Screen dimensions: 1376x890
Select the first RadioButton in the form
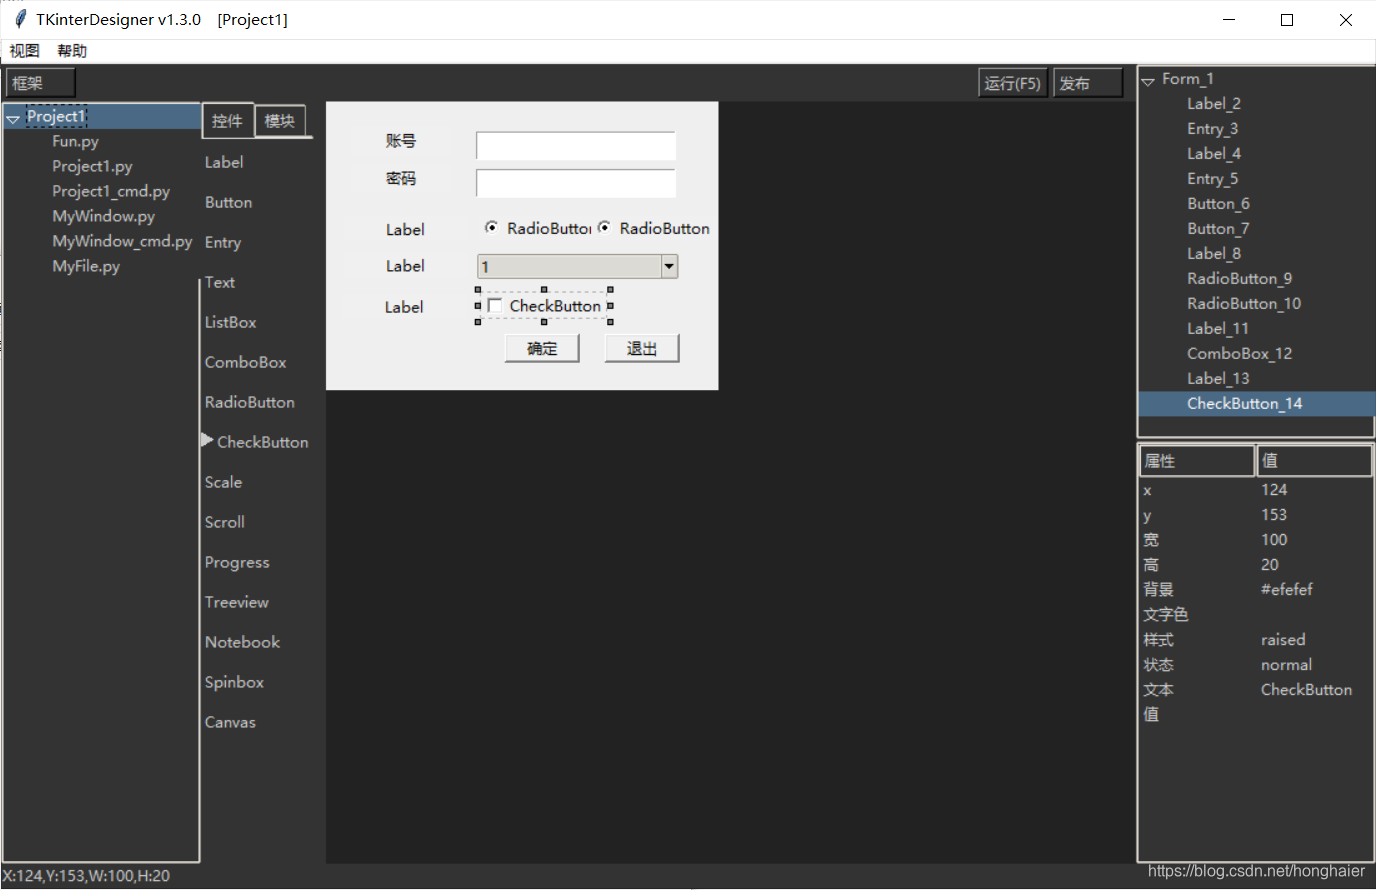tap(491, 228)
